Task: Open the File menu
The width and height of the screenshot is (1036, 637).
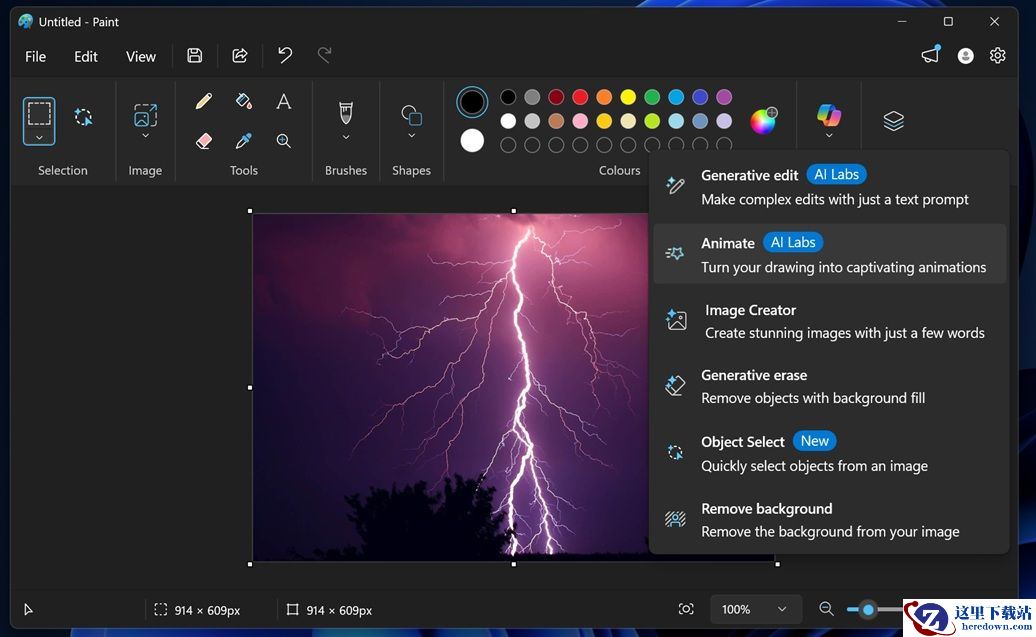Action: [36, 56]
